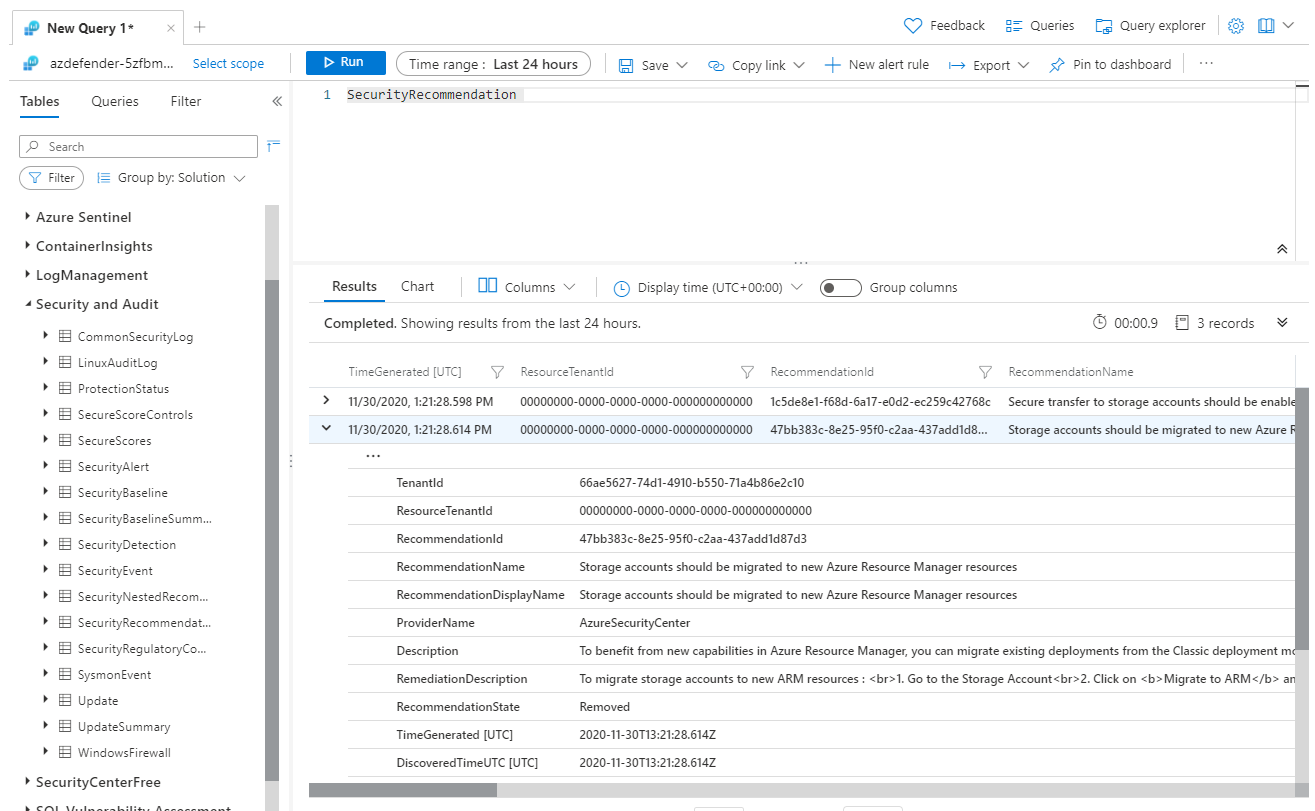
Task: Filter the TimeGenerated column
Action: tap(497, 372)
